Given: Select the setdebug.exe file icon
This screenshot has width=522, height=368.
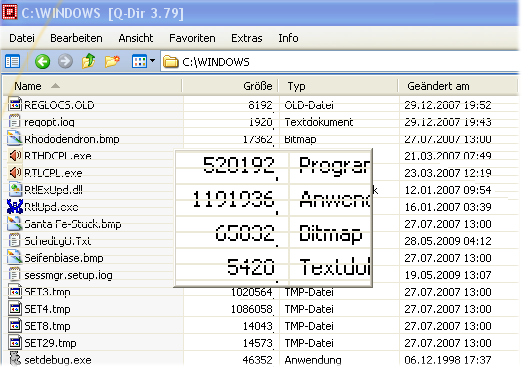Looking at the screenshot, I should pyautogui.click(x=15, y=359).
